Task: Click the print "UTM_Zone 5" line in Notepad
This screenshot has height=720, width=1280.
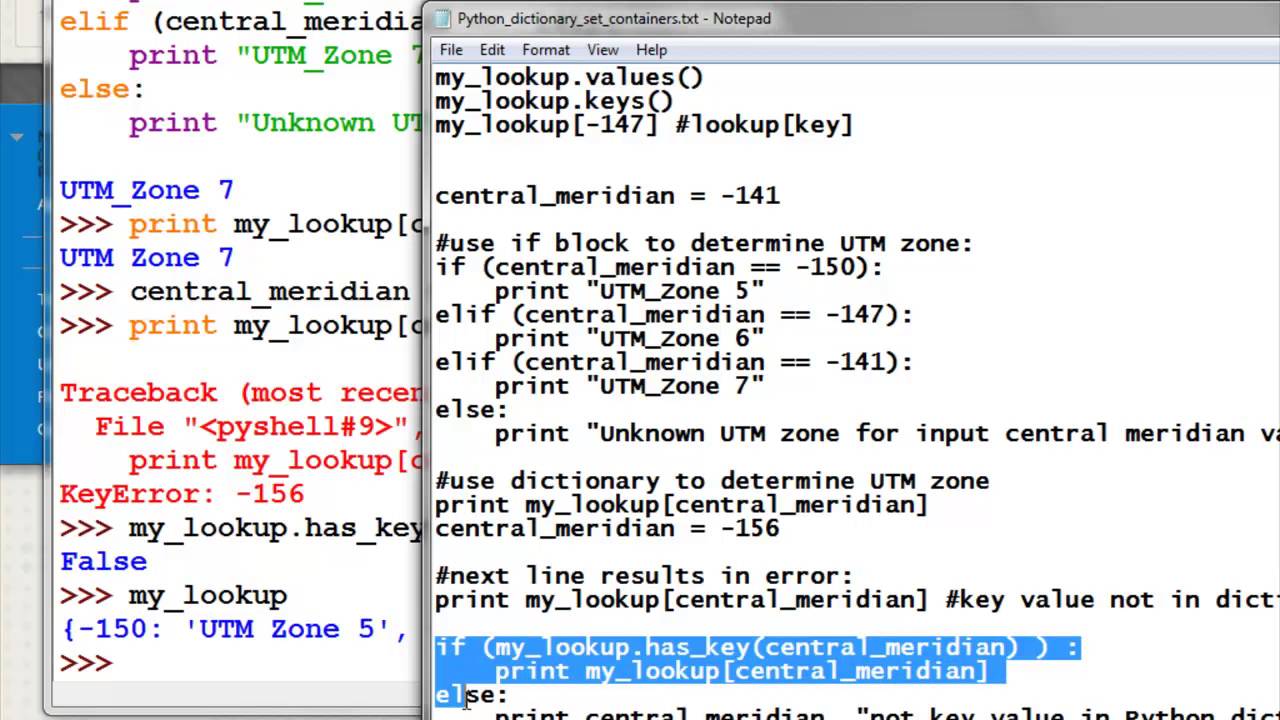Action: [629, 291]
